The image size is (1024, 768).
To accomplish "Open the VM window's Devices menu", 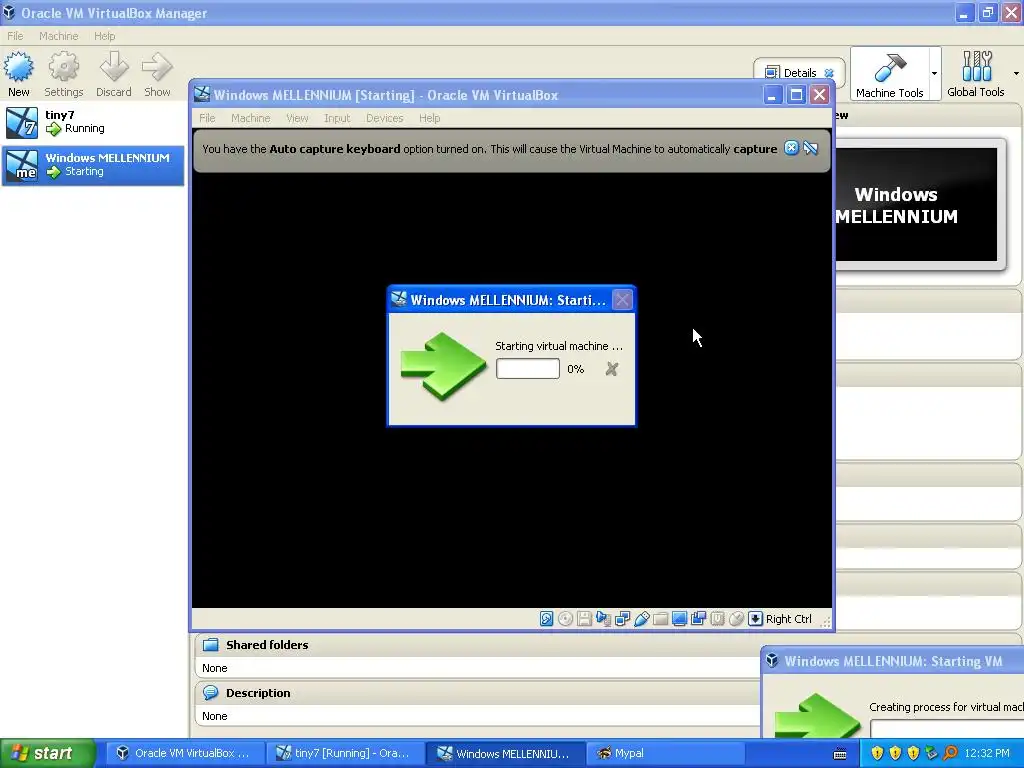I will coord(385,118).
